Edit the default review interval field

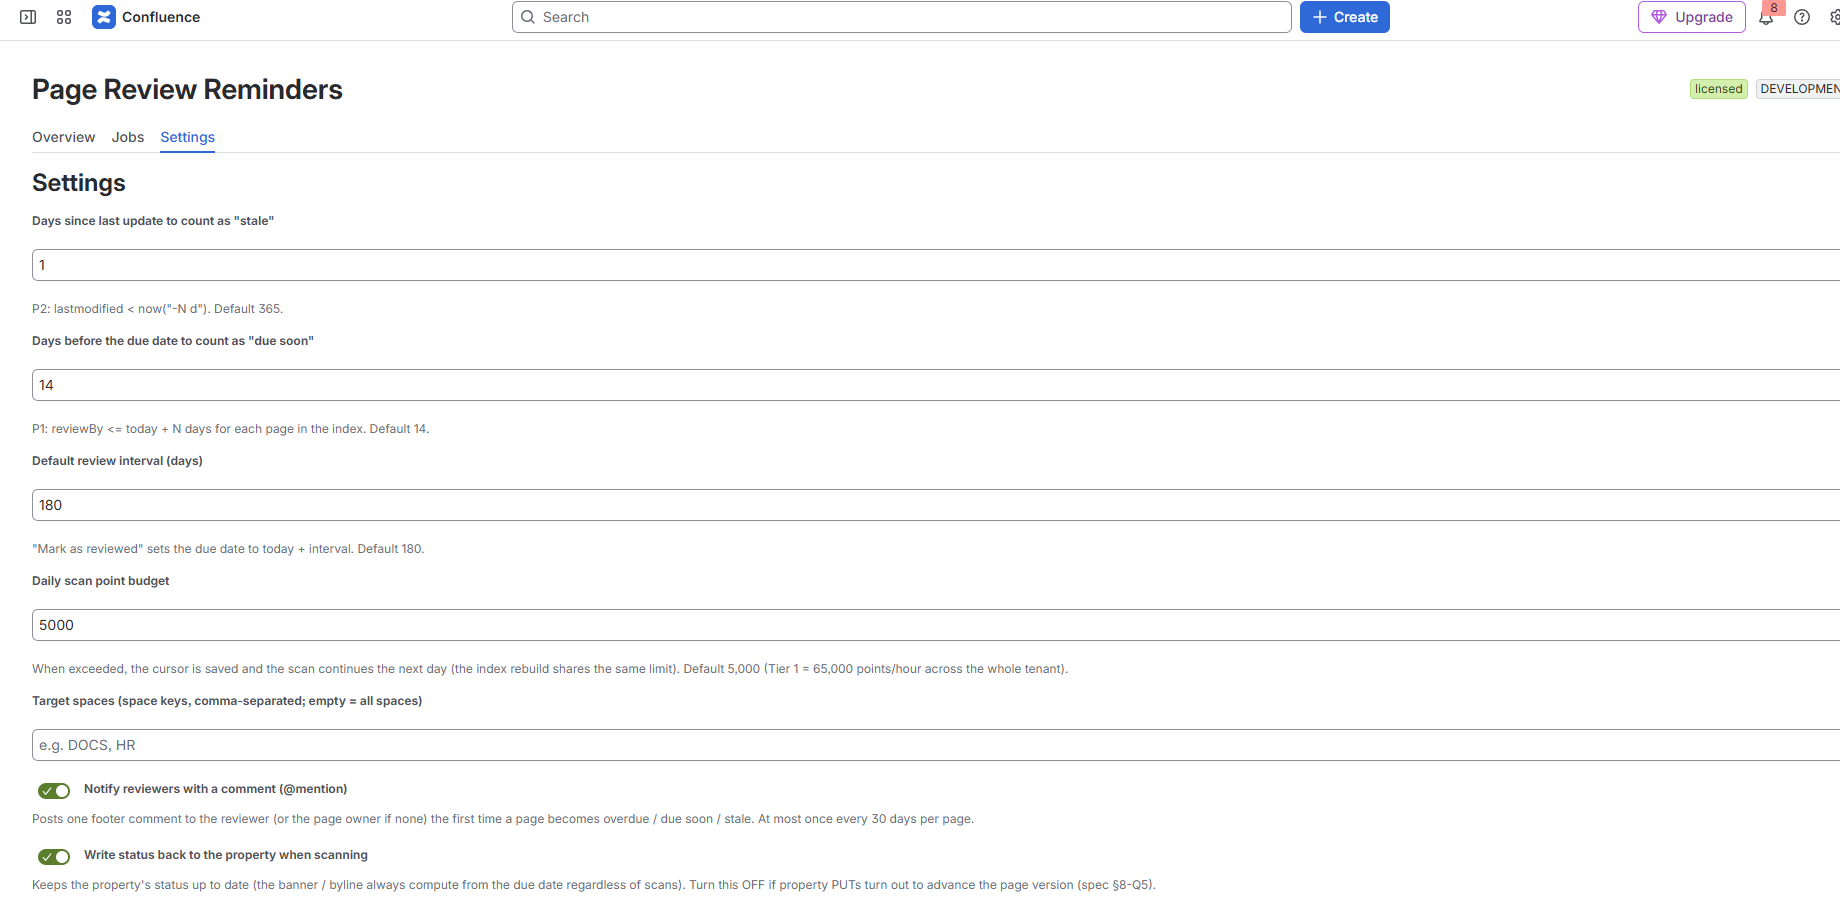(936, 505)
